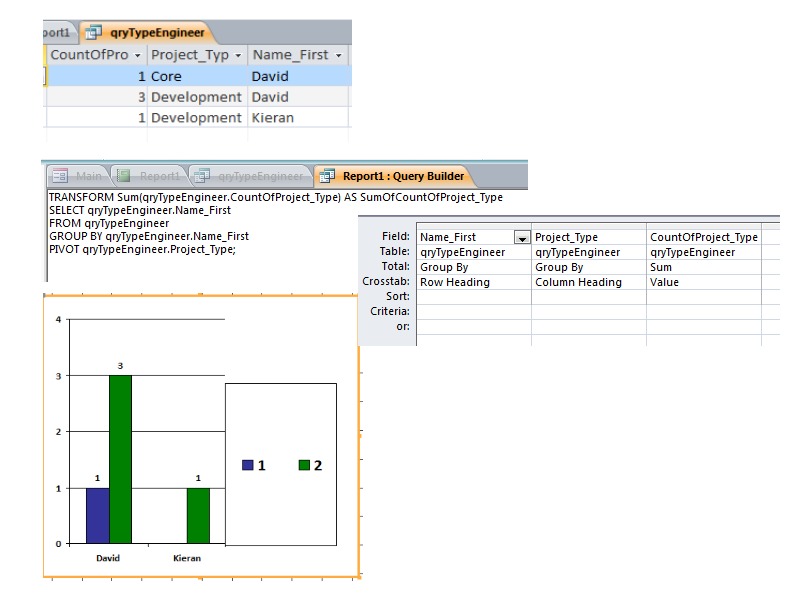The image size is (800, 600).
Task: Select the Project_Typ column header
Action: point(197,55)
